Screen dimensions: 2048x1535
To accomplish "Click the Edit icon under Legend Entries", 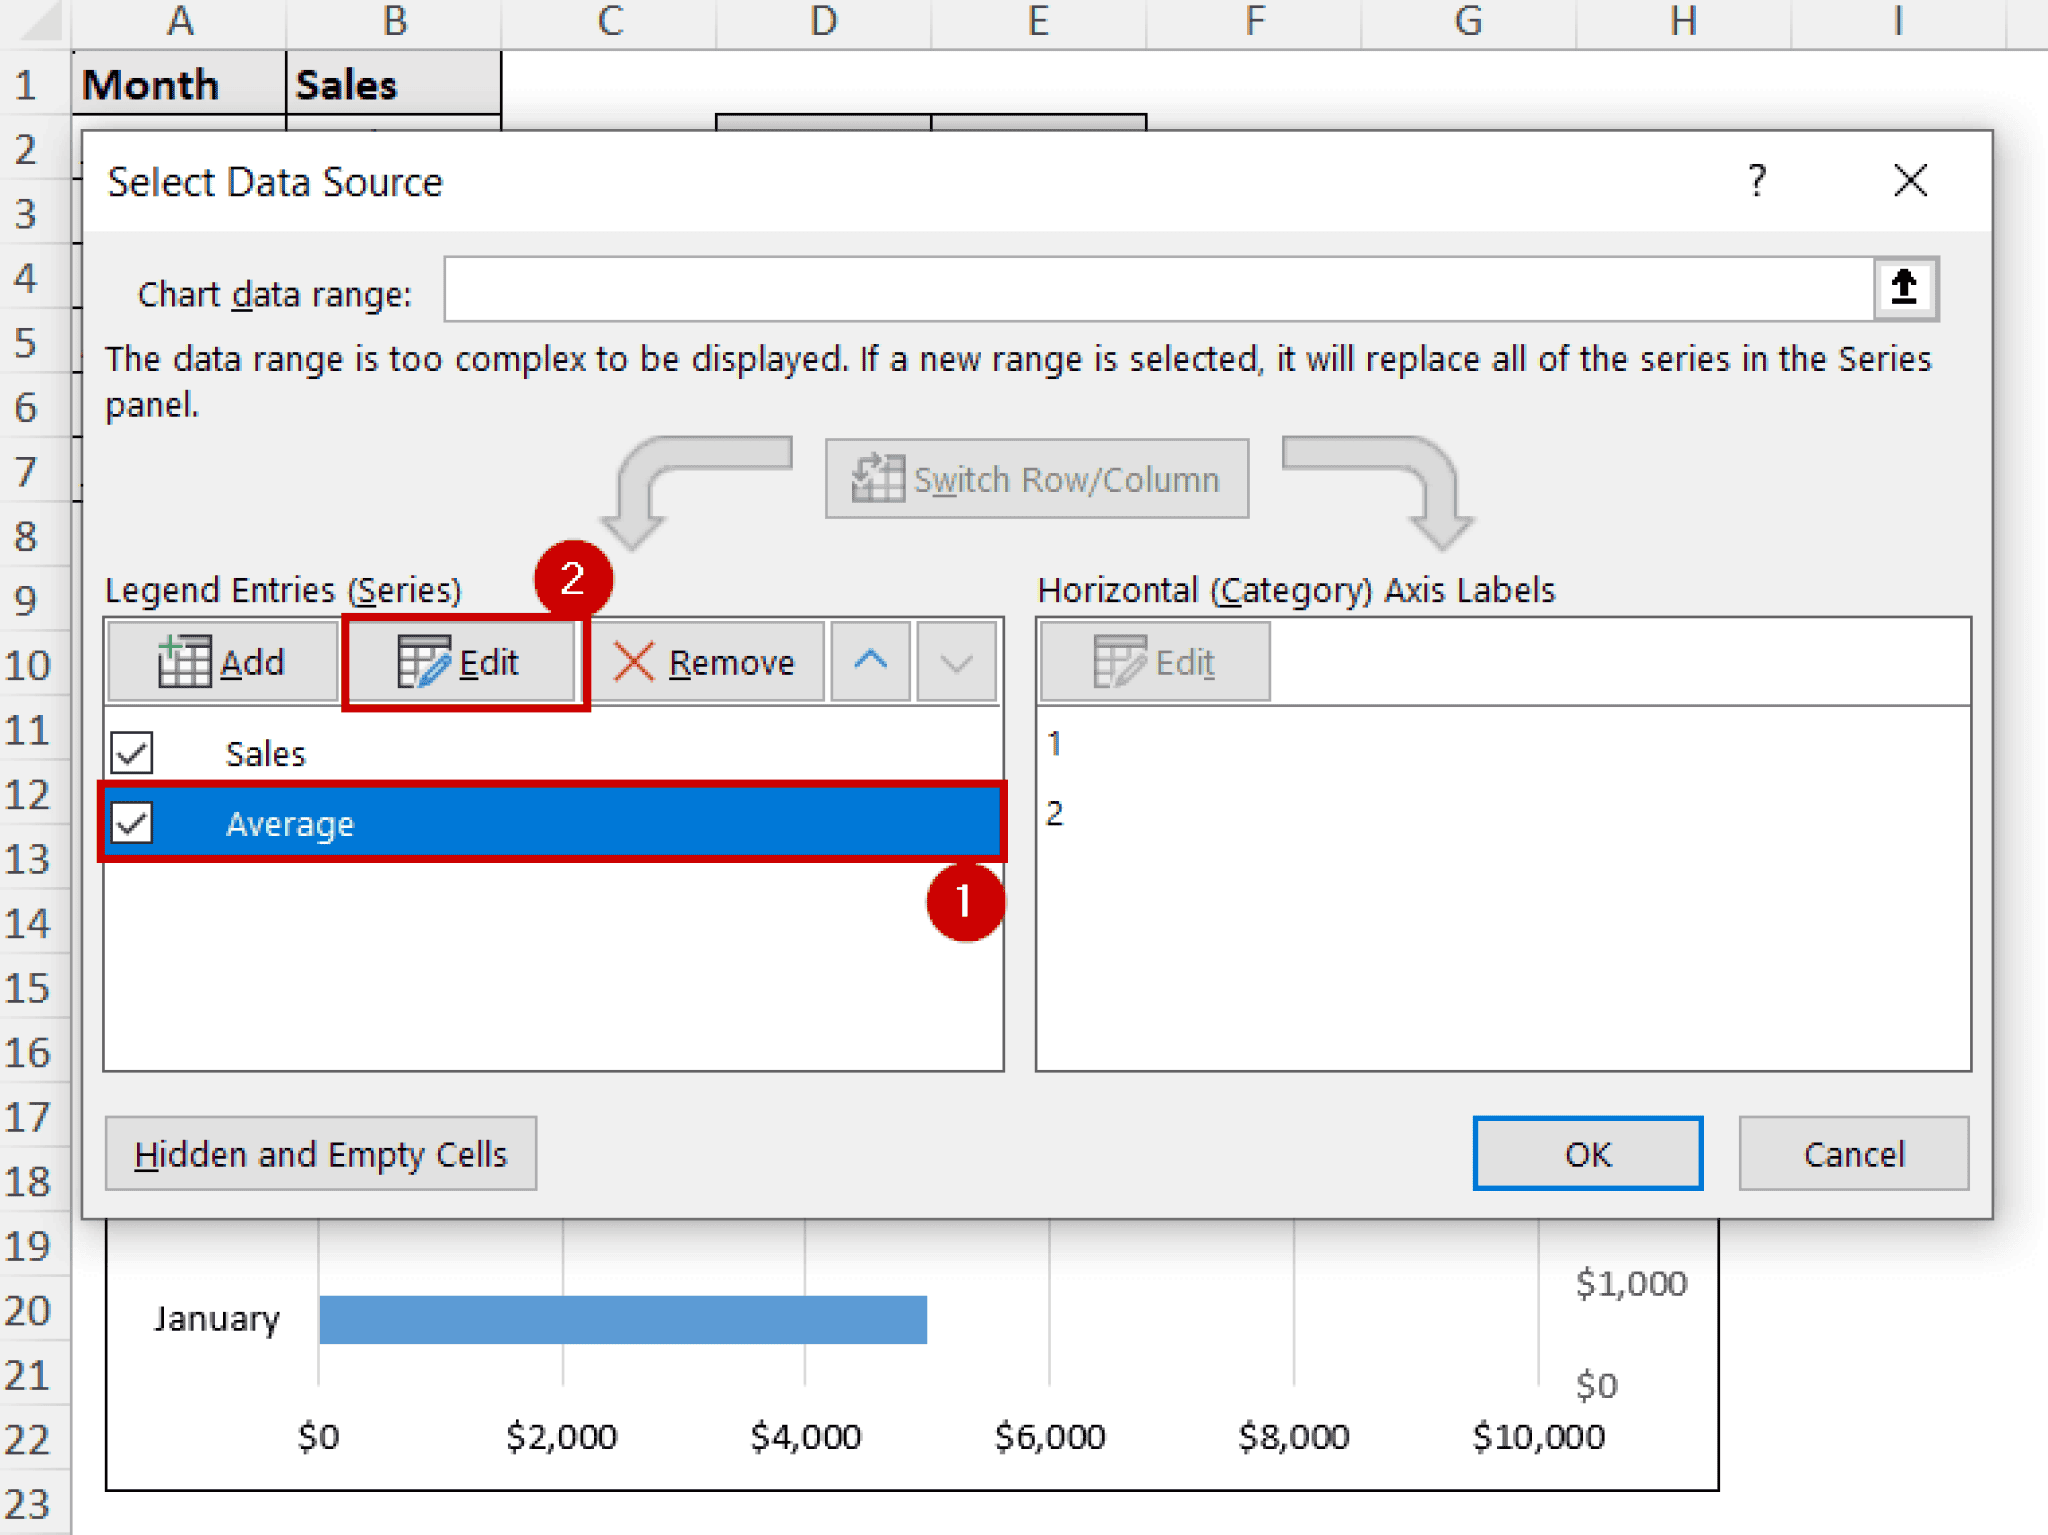I will (424, 661).
